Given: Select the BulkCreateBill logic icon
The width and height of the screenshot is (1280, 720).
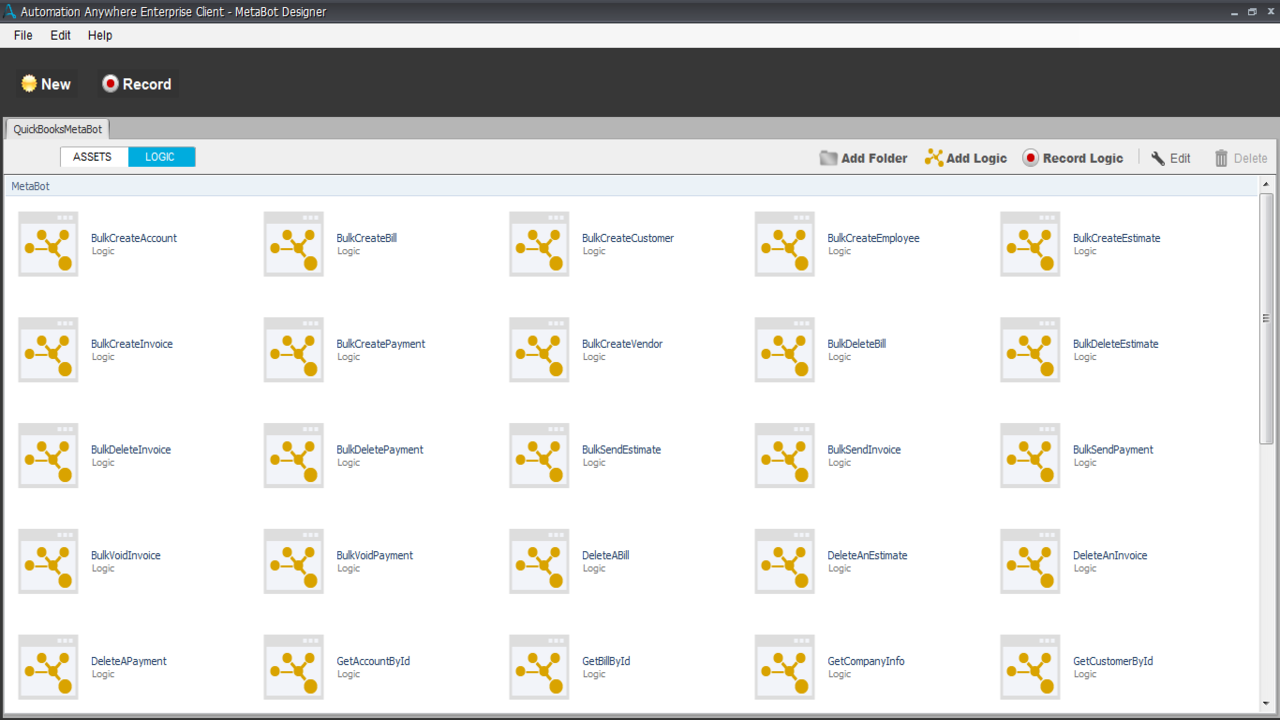Looking at the screenshot, I should (x=294, y=244).
